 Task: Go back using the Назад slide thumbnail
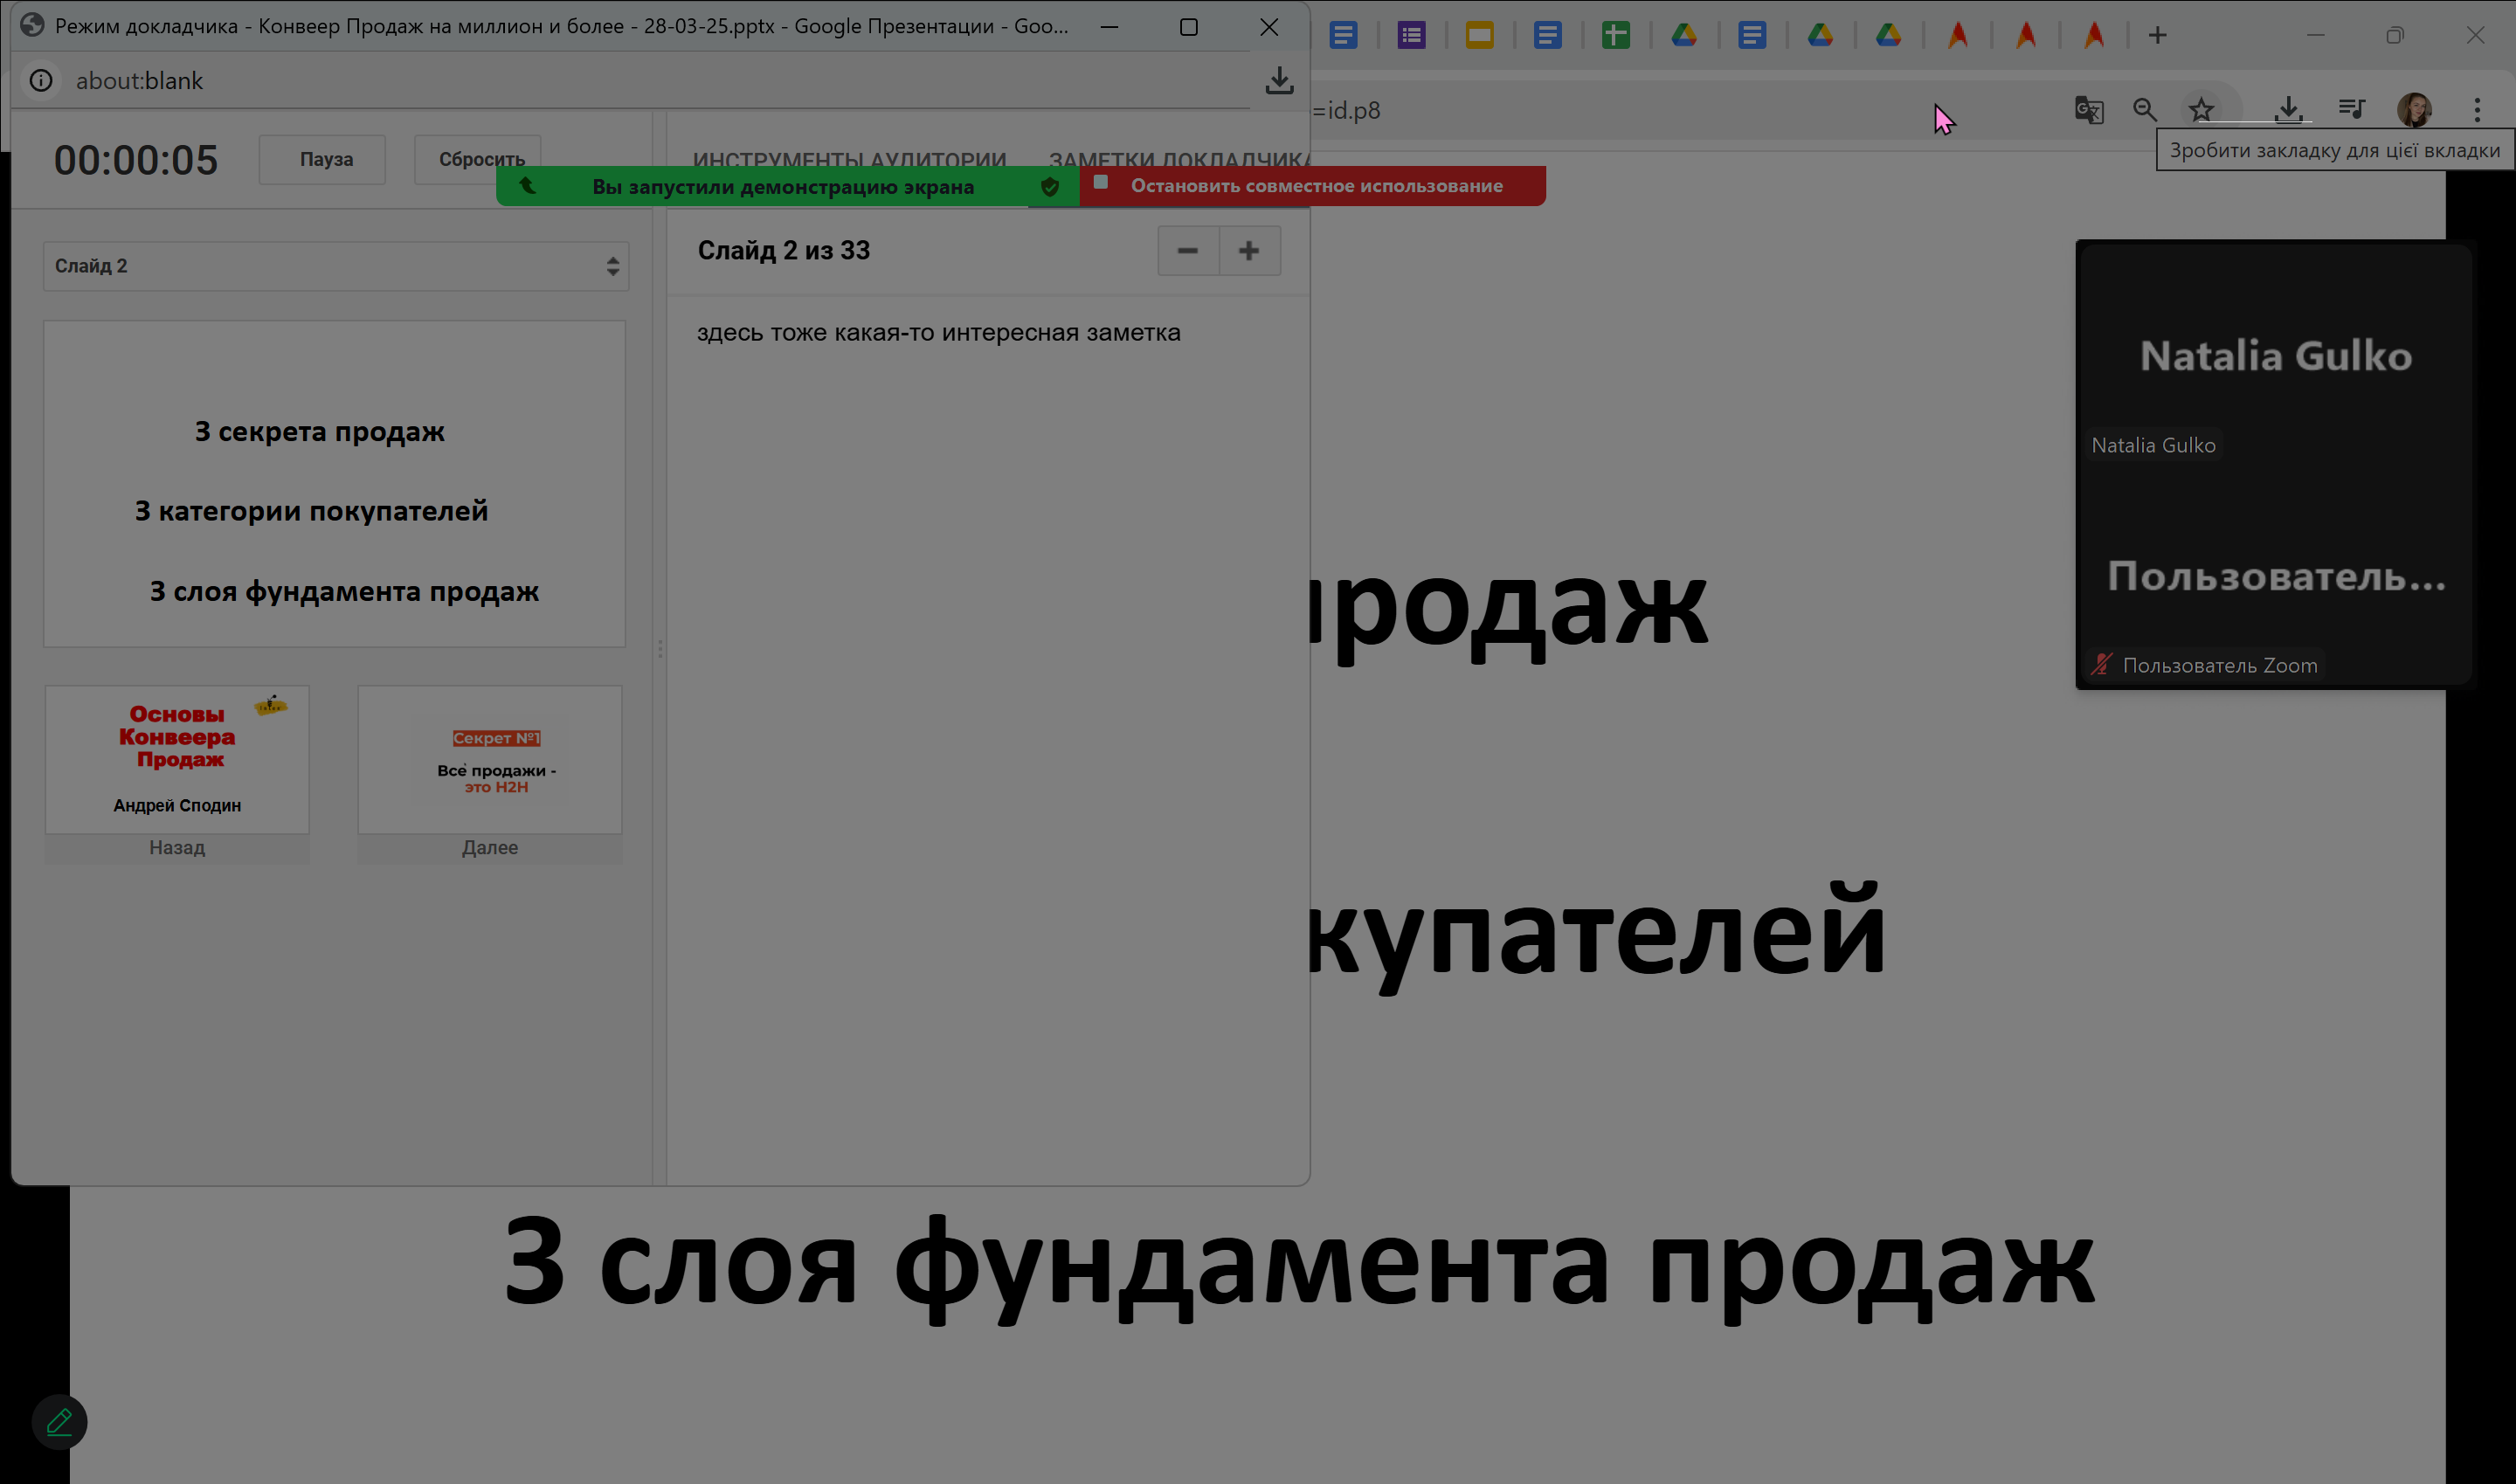(177, 773)
